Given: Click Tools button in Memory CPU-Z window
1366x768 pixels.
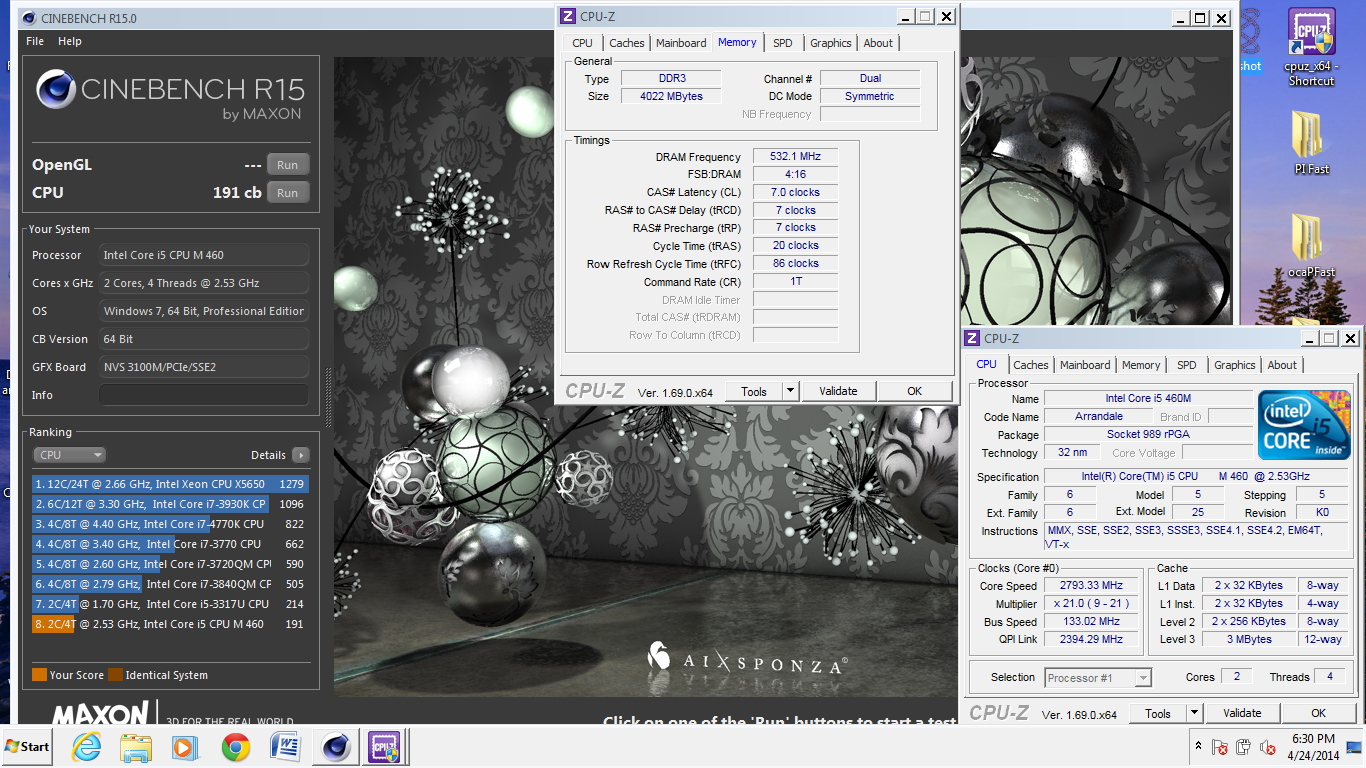Looking at the screenshot, I should (x=754, y=391).
